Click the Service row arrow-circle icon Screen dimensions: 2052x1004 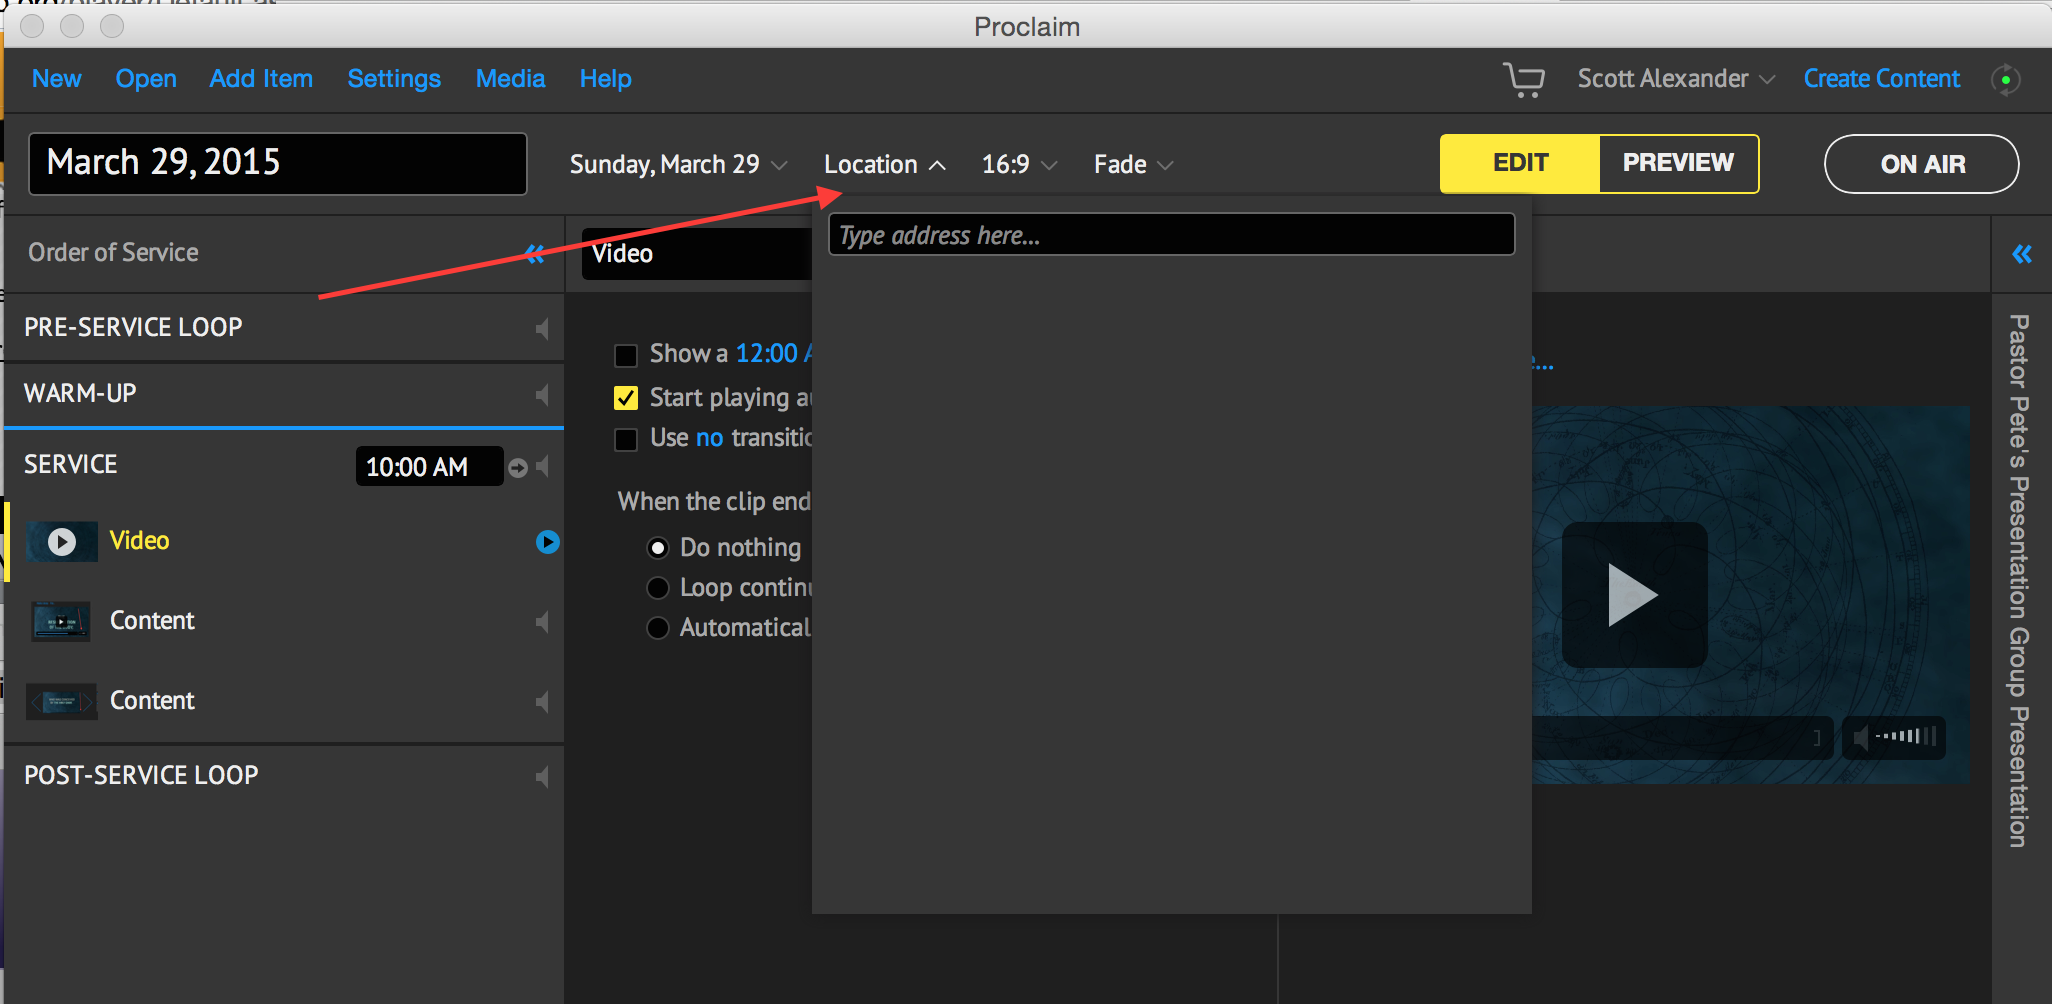pos(518,467)
